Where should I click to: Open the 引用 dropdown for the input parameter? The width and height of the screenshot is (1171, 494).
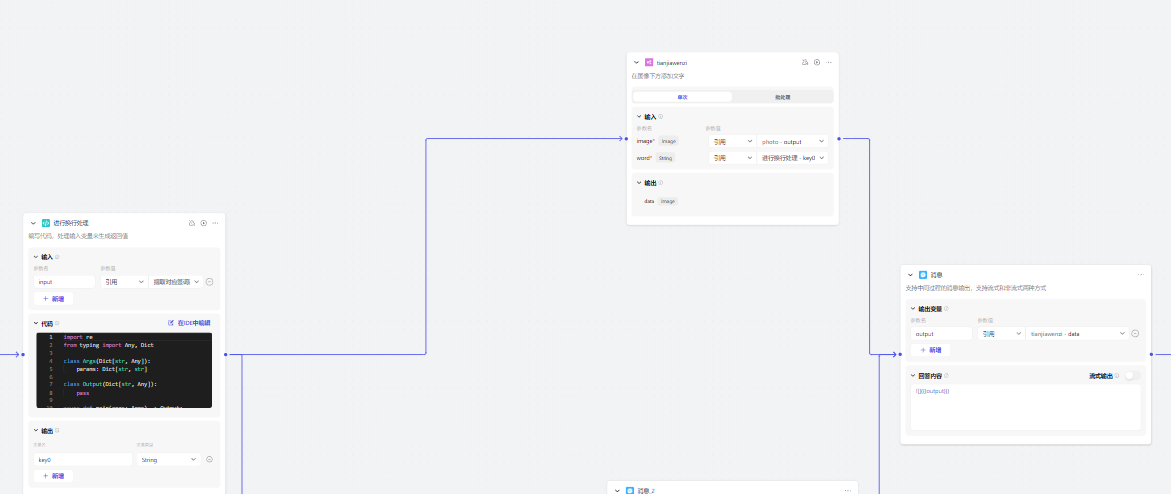point(123,282)
